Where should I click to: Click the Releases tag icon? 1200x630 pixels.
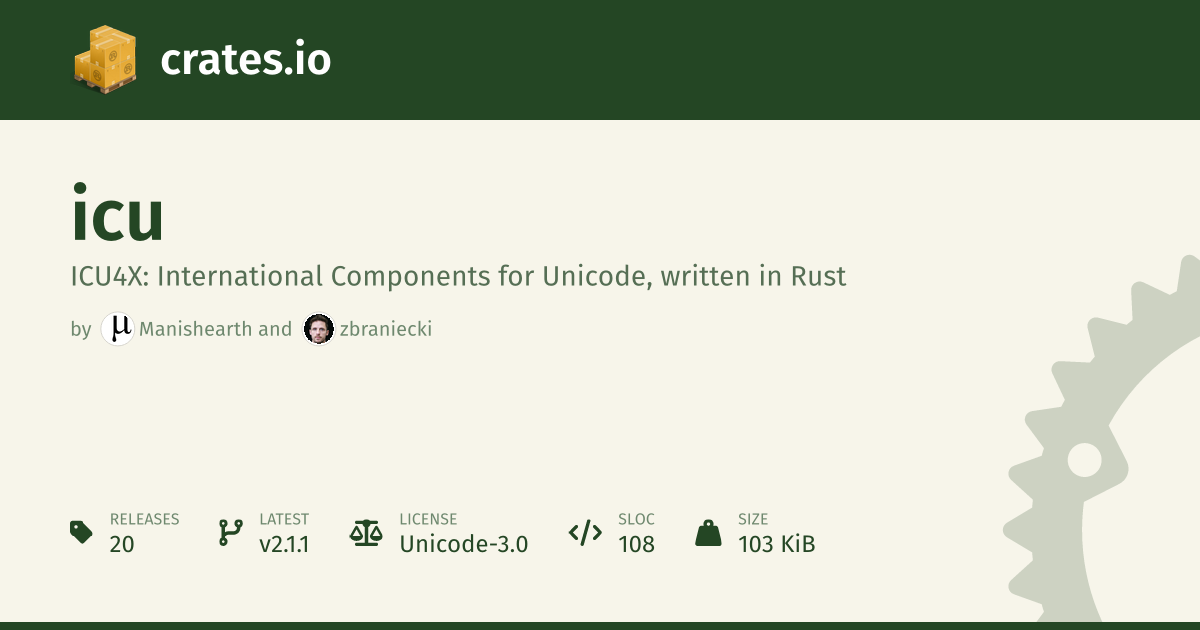(81, 532)
